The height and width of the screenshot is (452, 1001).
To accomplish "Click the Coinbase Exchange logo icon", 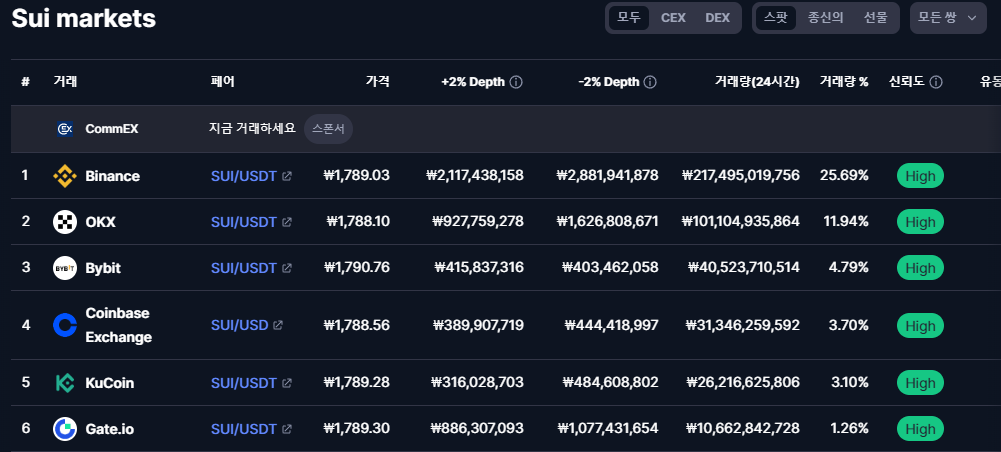I will (65, 325).
